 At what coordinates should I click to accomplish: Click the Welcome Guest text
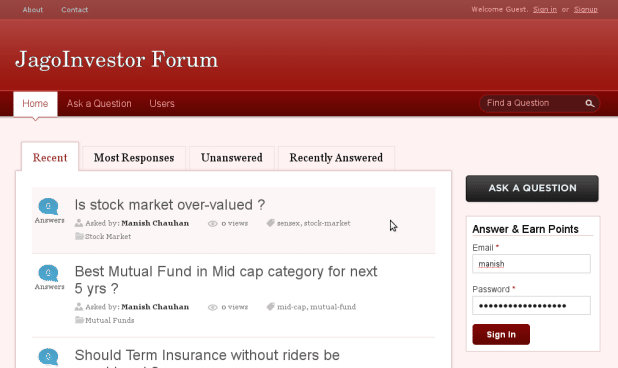[499, 9]
